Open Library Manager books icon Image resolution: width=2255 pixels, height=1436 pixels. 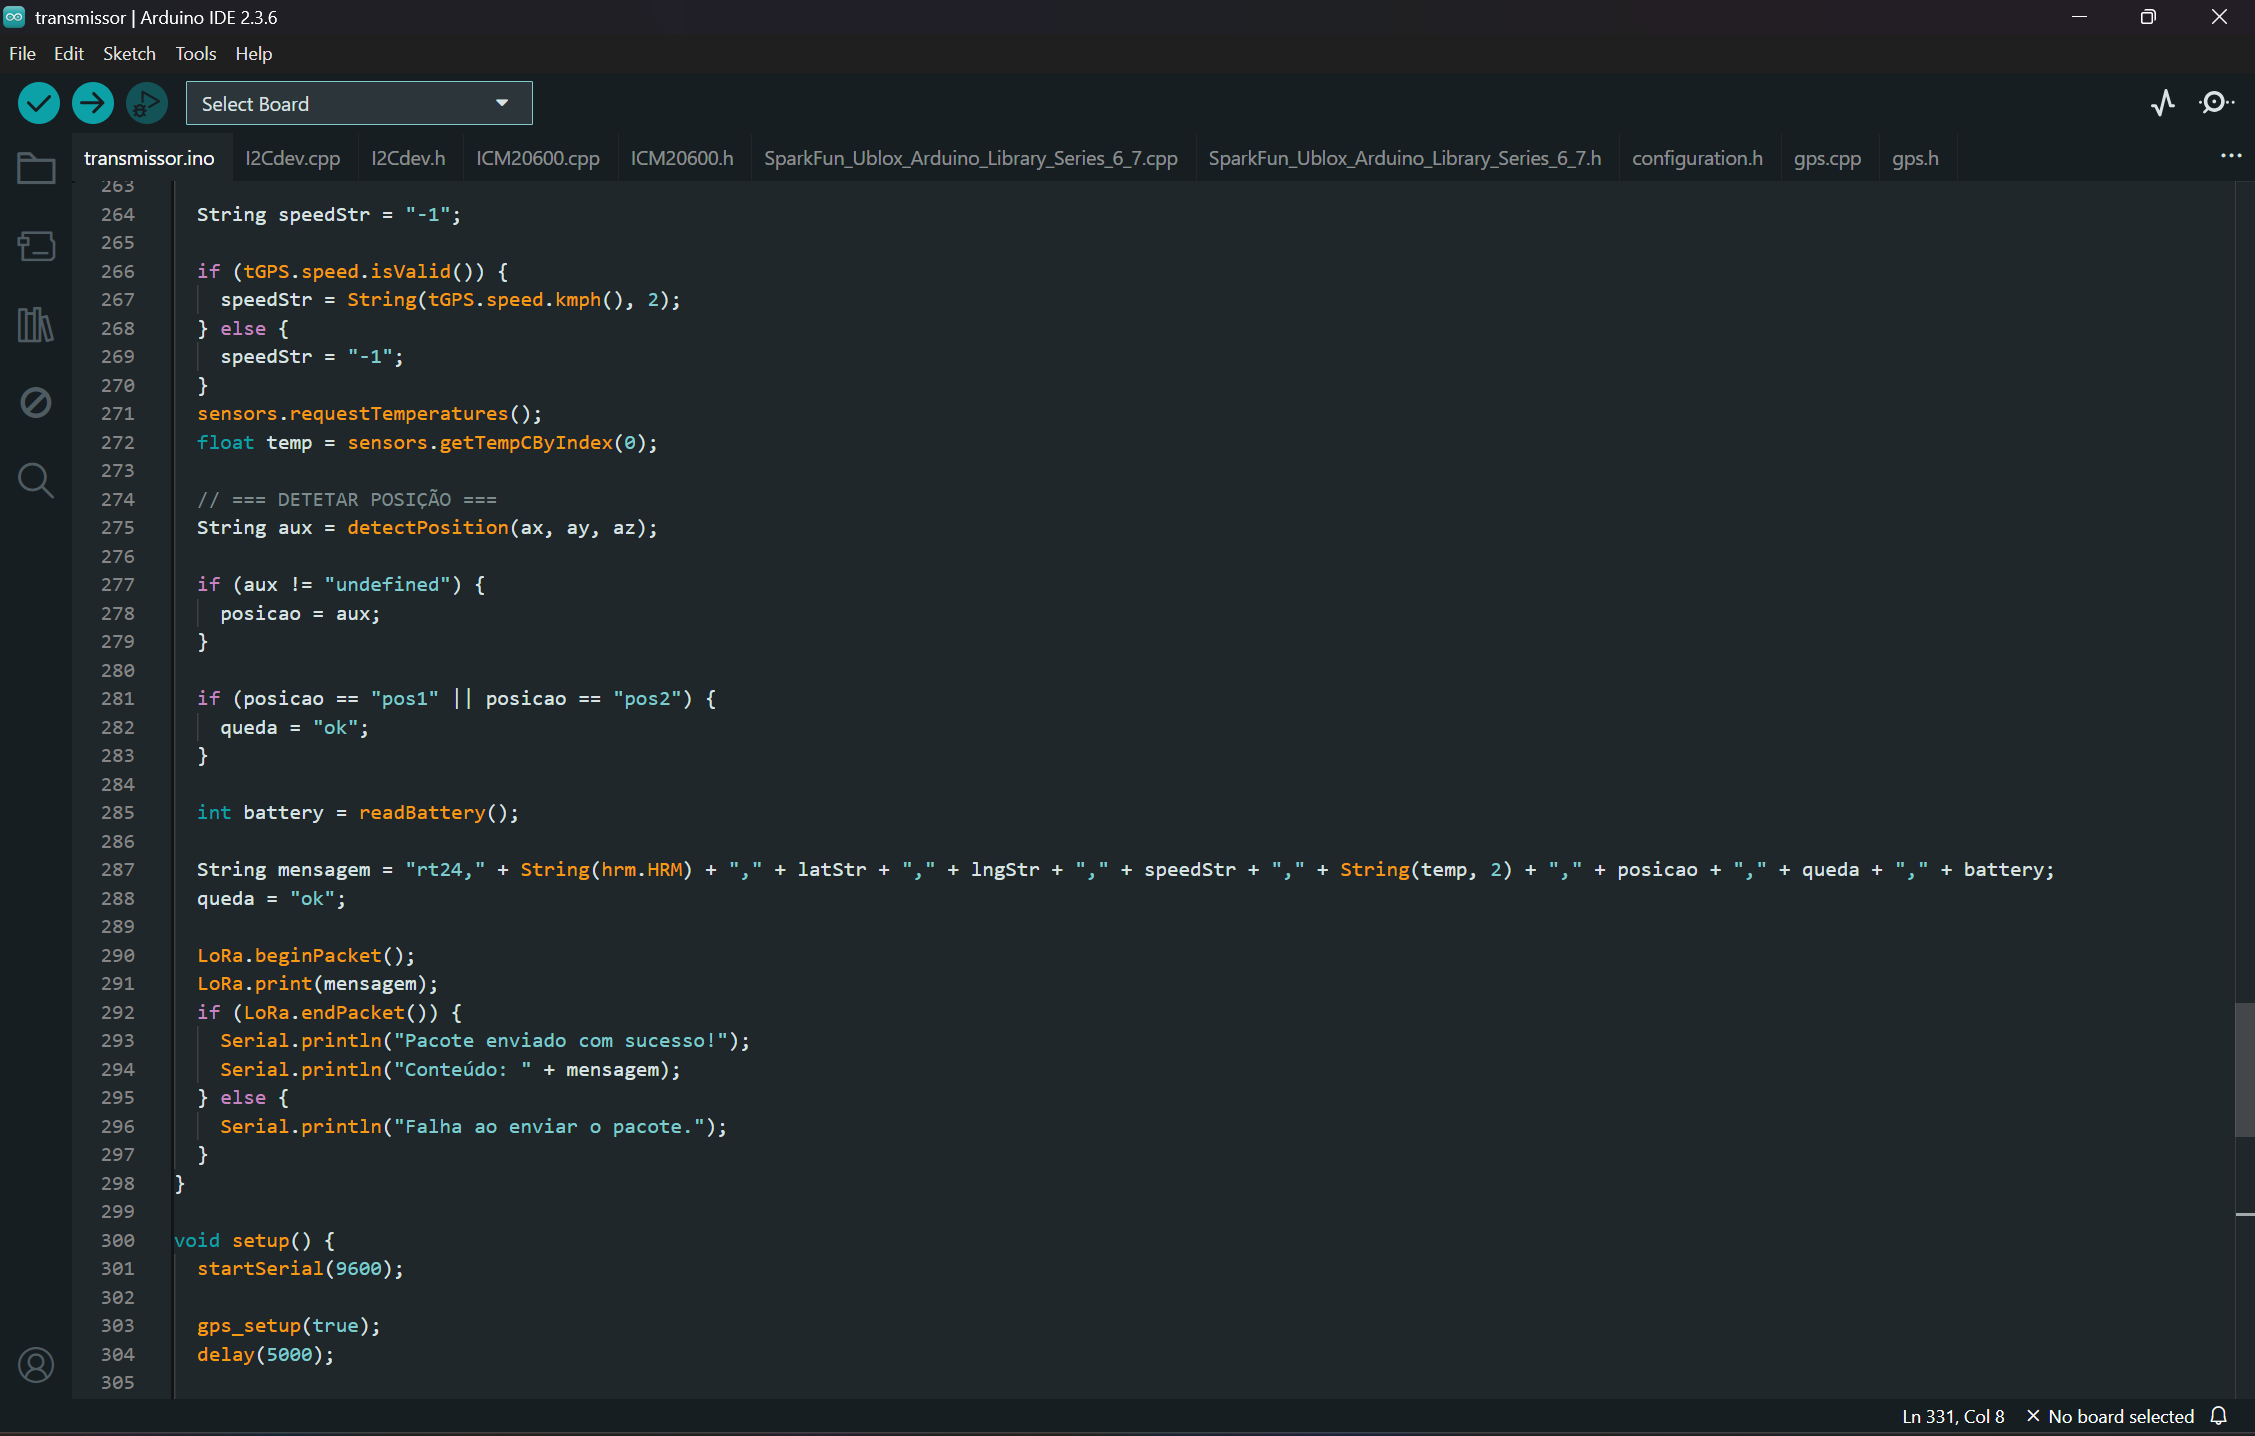(36, 324)
